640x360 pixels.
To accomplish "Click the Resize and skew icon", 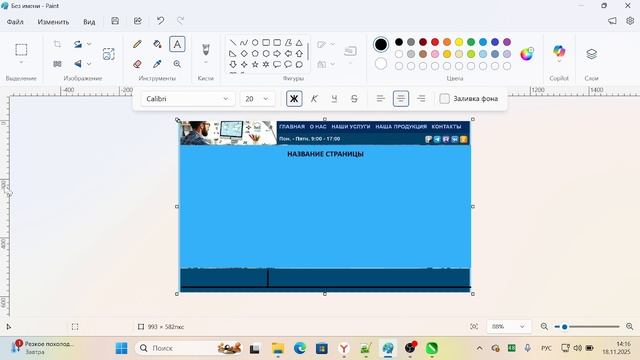I will pyautogui.click(x=58, y=64).
